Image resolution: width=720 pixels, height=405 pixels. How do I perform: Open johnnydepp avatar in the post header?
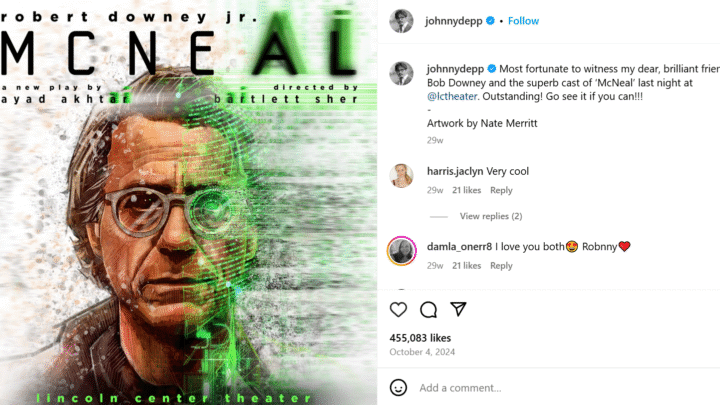(x=401, y=21)
